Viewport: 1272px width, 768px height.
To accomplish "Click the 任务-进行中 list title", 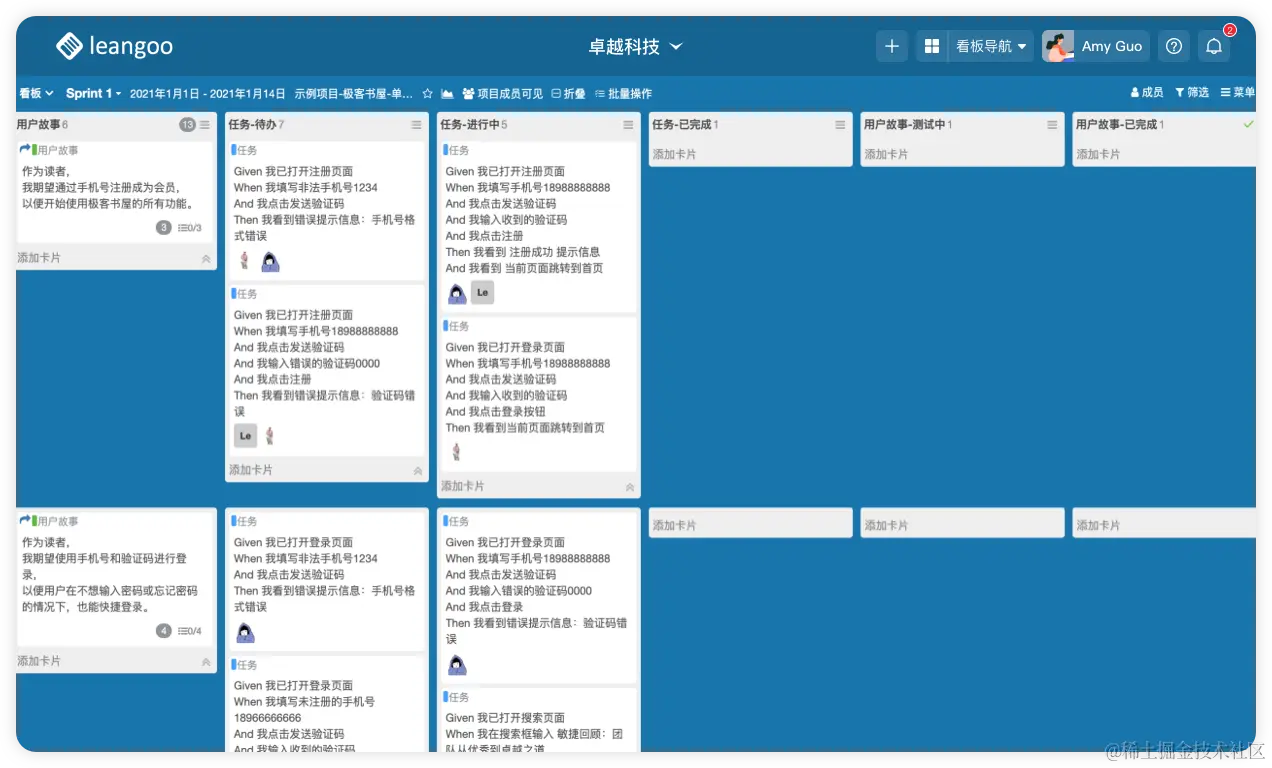I will tap(470, 125).
